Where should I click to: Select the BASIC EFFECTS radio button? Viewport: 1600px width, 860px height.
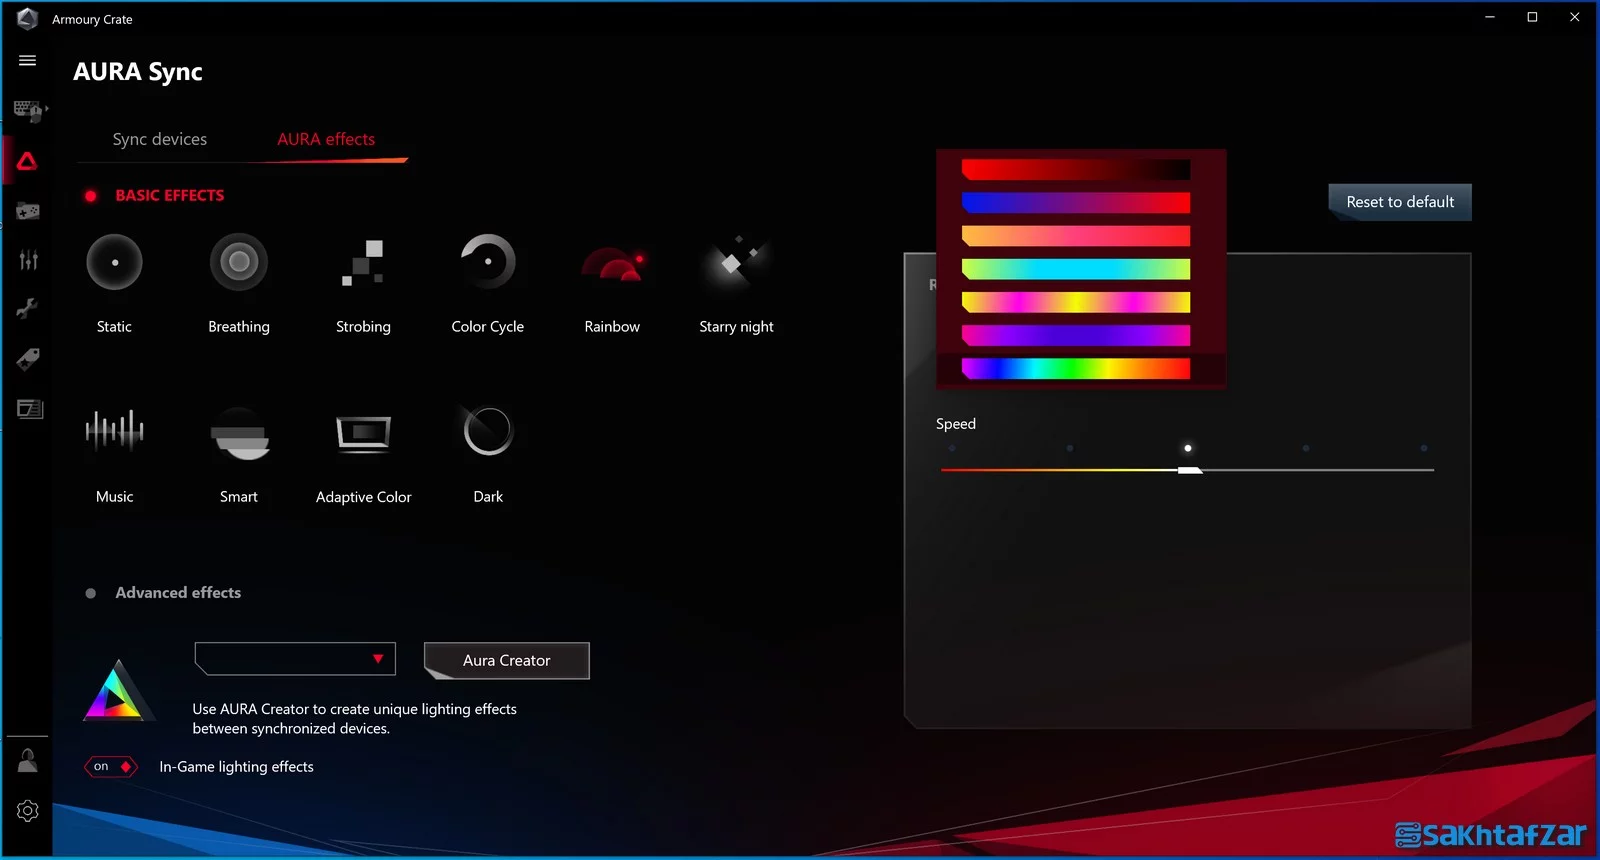[x=91, y=196]
